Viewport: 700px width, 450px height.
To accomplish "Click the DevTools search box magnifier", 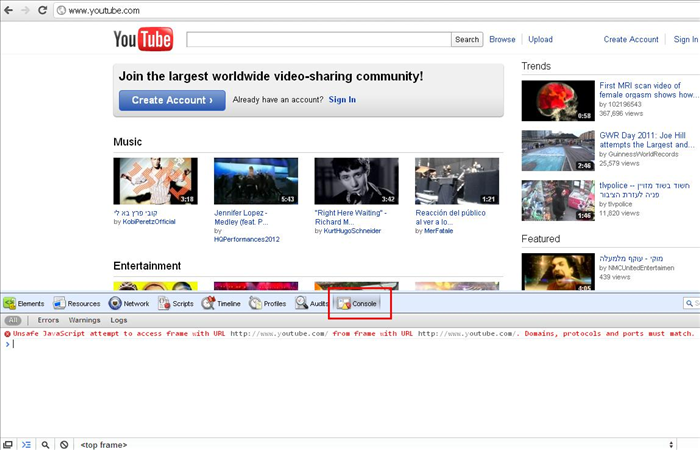I will [689, 304].
